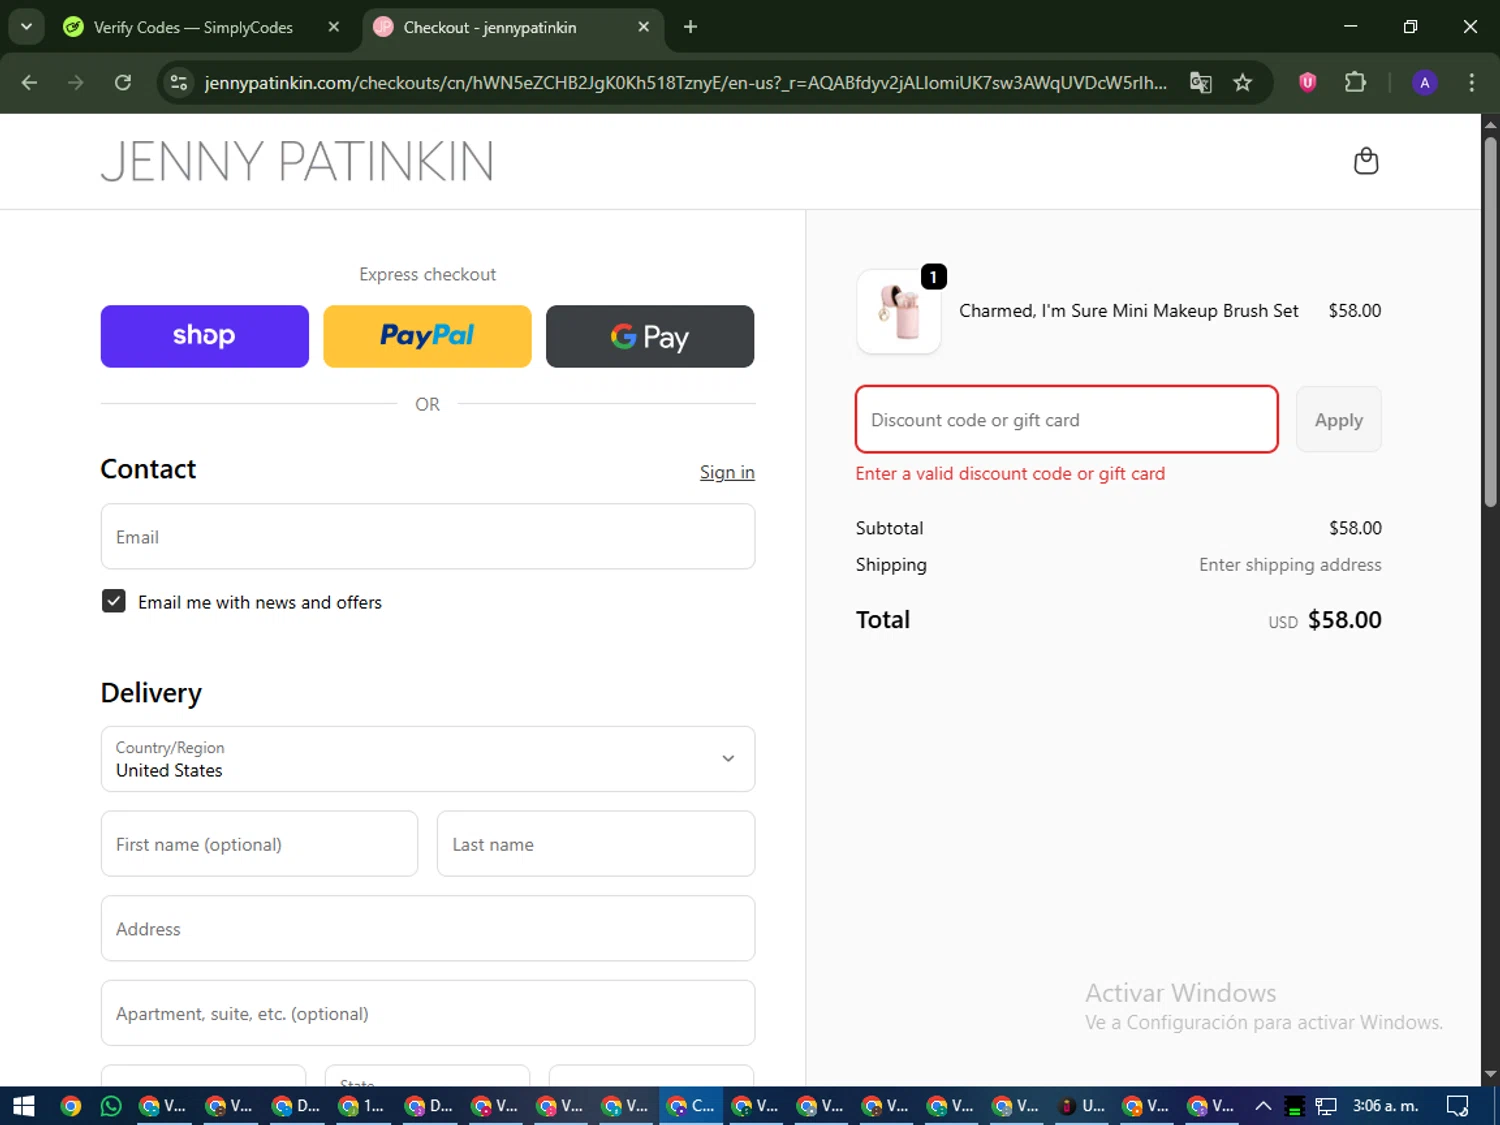1500x1125 pixels.
Task: Click the browser address bar URL
Action: click(685, 83)
